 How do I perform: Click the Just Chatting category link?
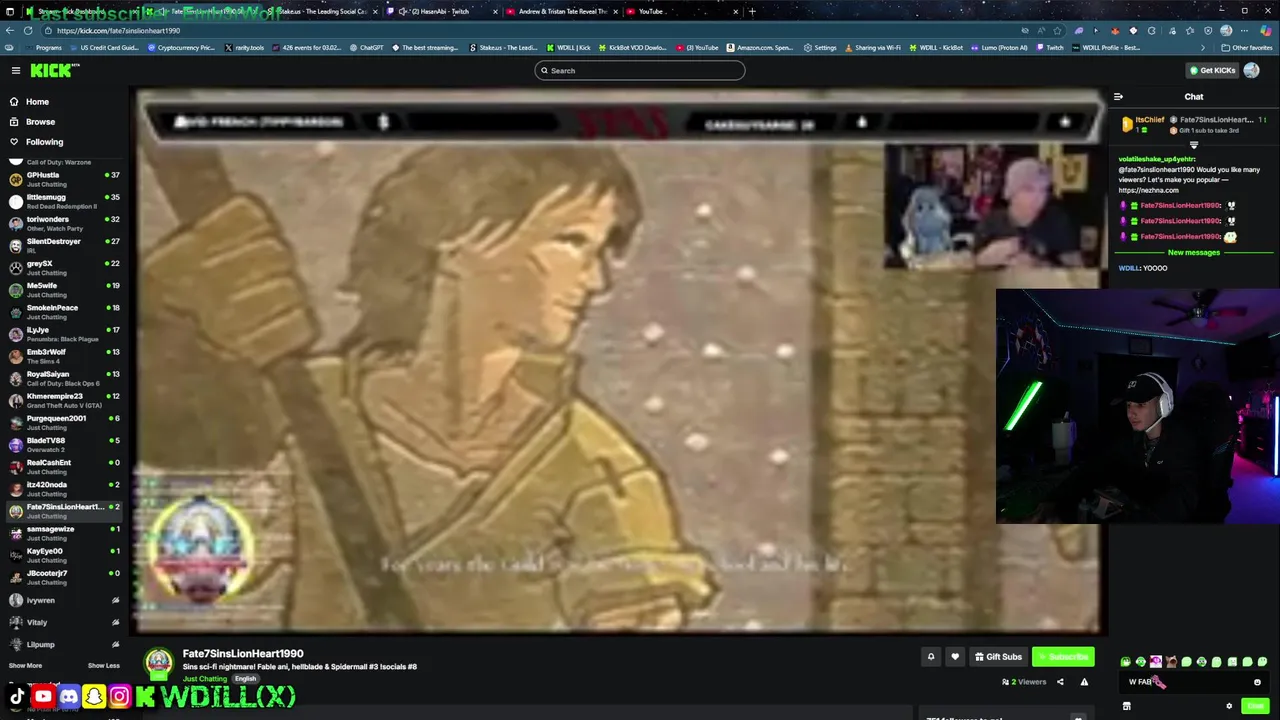pyautogui.click(x=204, y=679)
